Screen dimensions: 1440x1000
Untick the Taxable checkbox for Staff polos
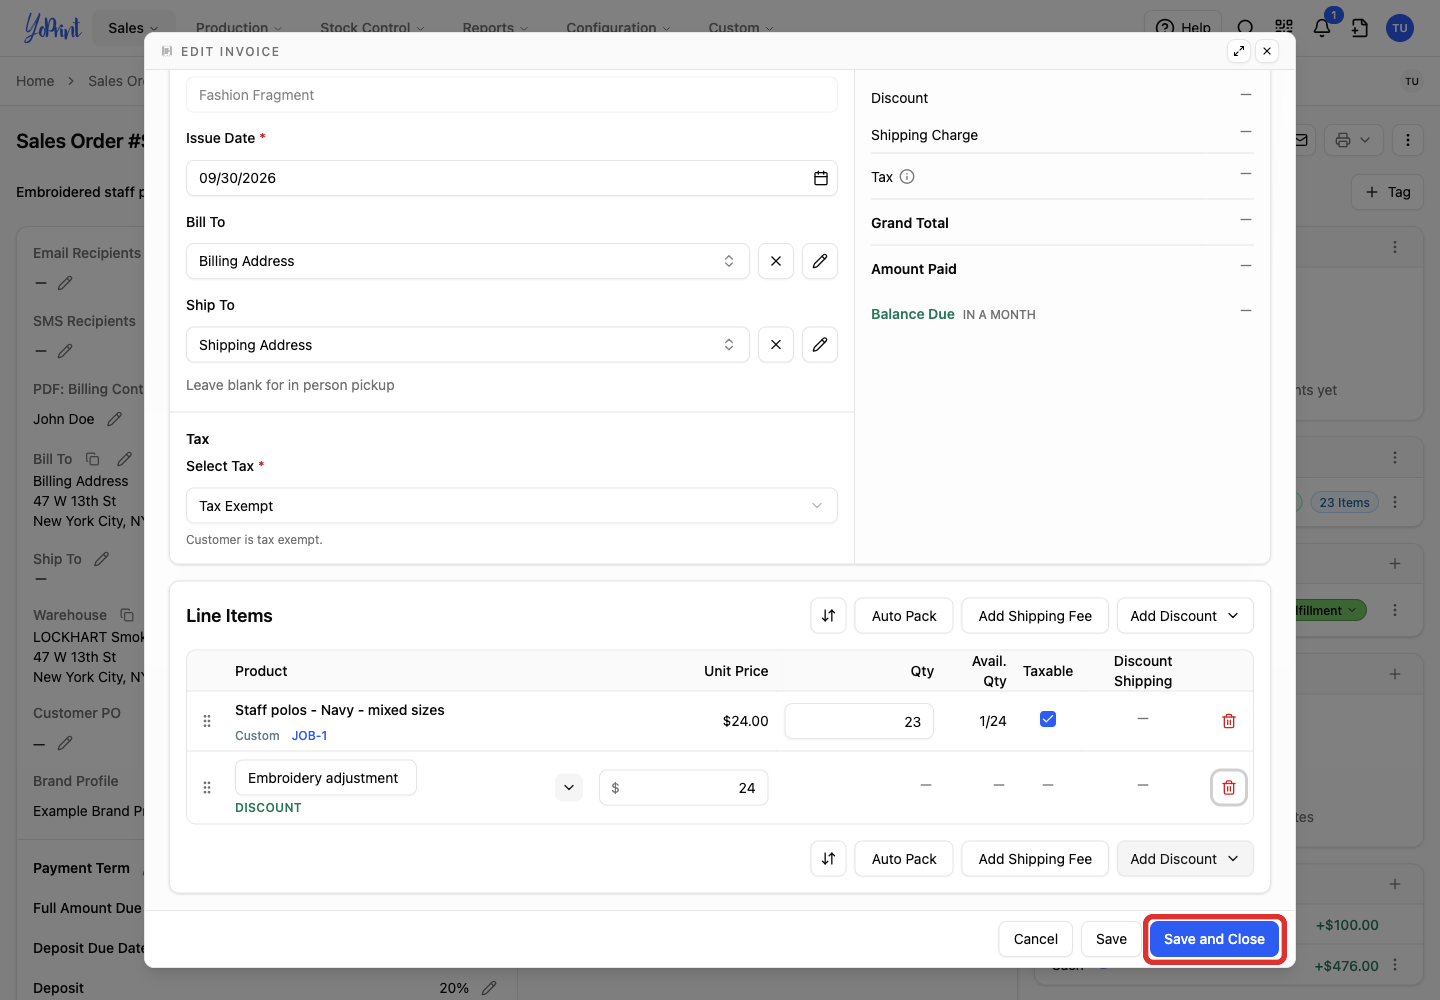(1048, 719)
